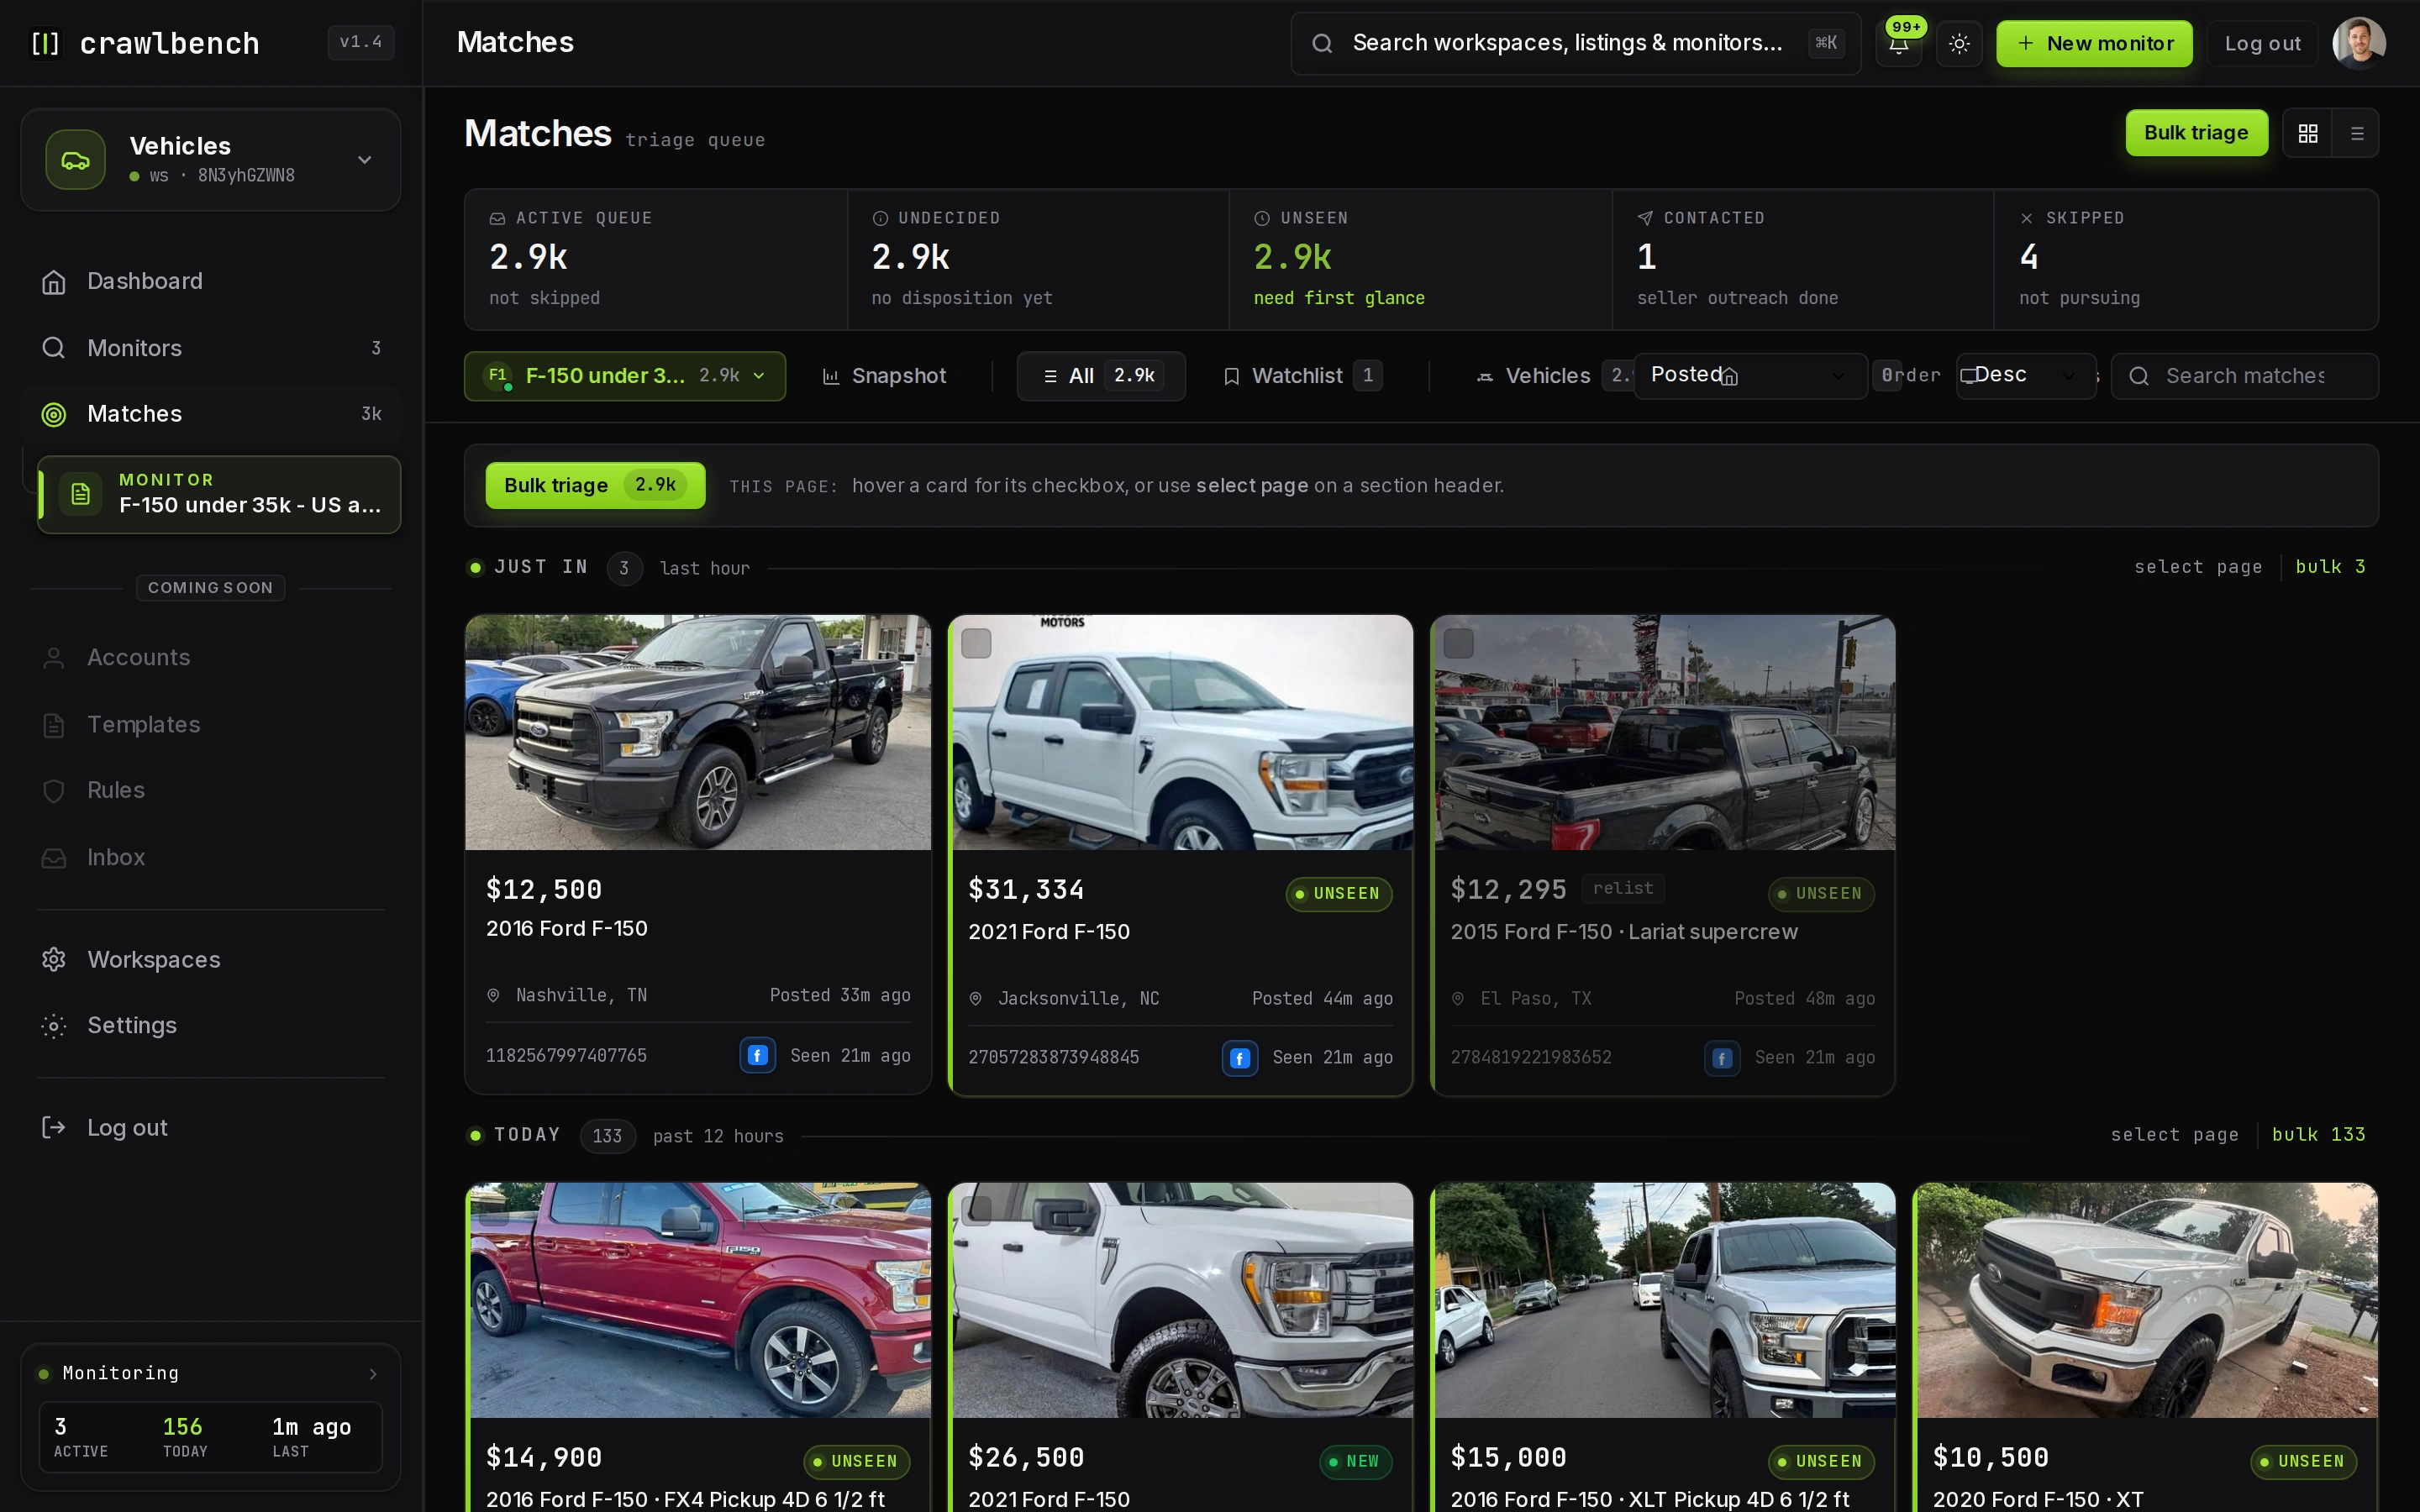Open the white $31,334 F-150 photo

pos(1182,733)
